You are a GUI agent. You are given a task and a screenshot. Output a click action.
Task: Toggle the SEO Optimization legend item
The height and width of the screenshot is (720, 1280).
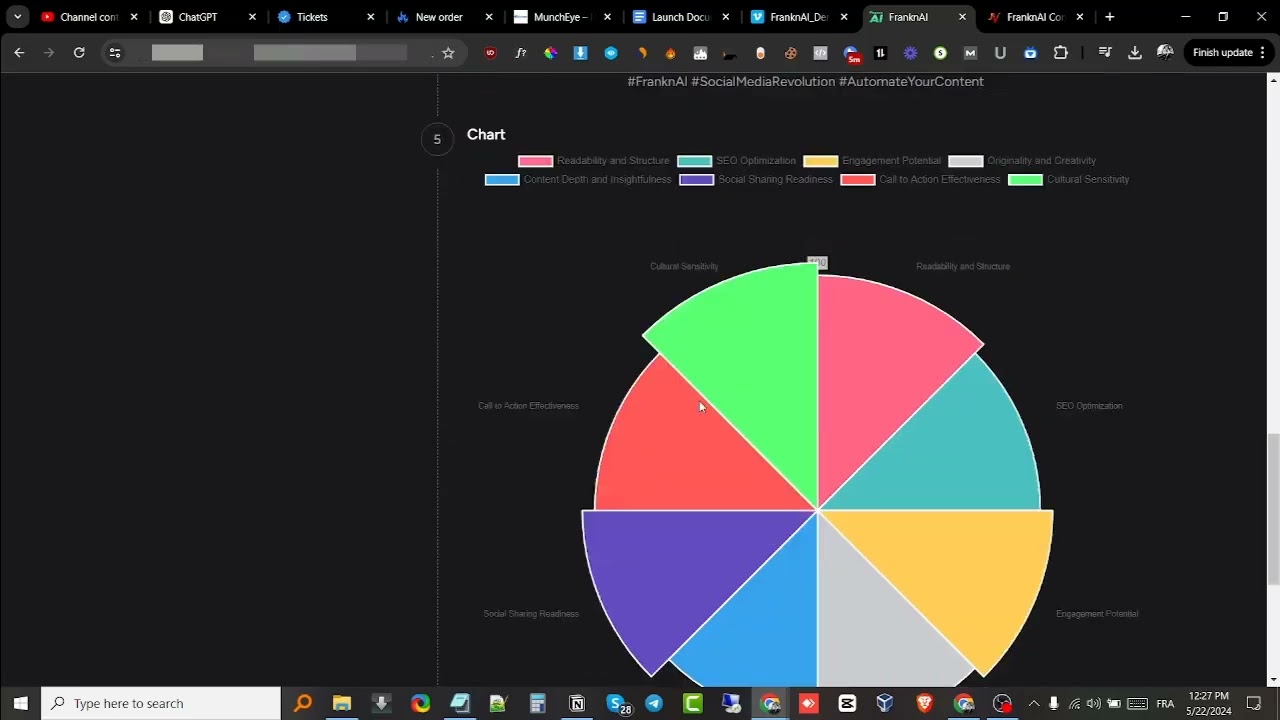point(736,161)
